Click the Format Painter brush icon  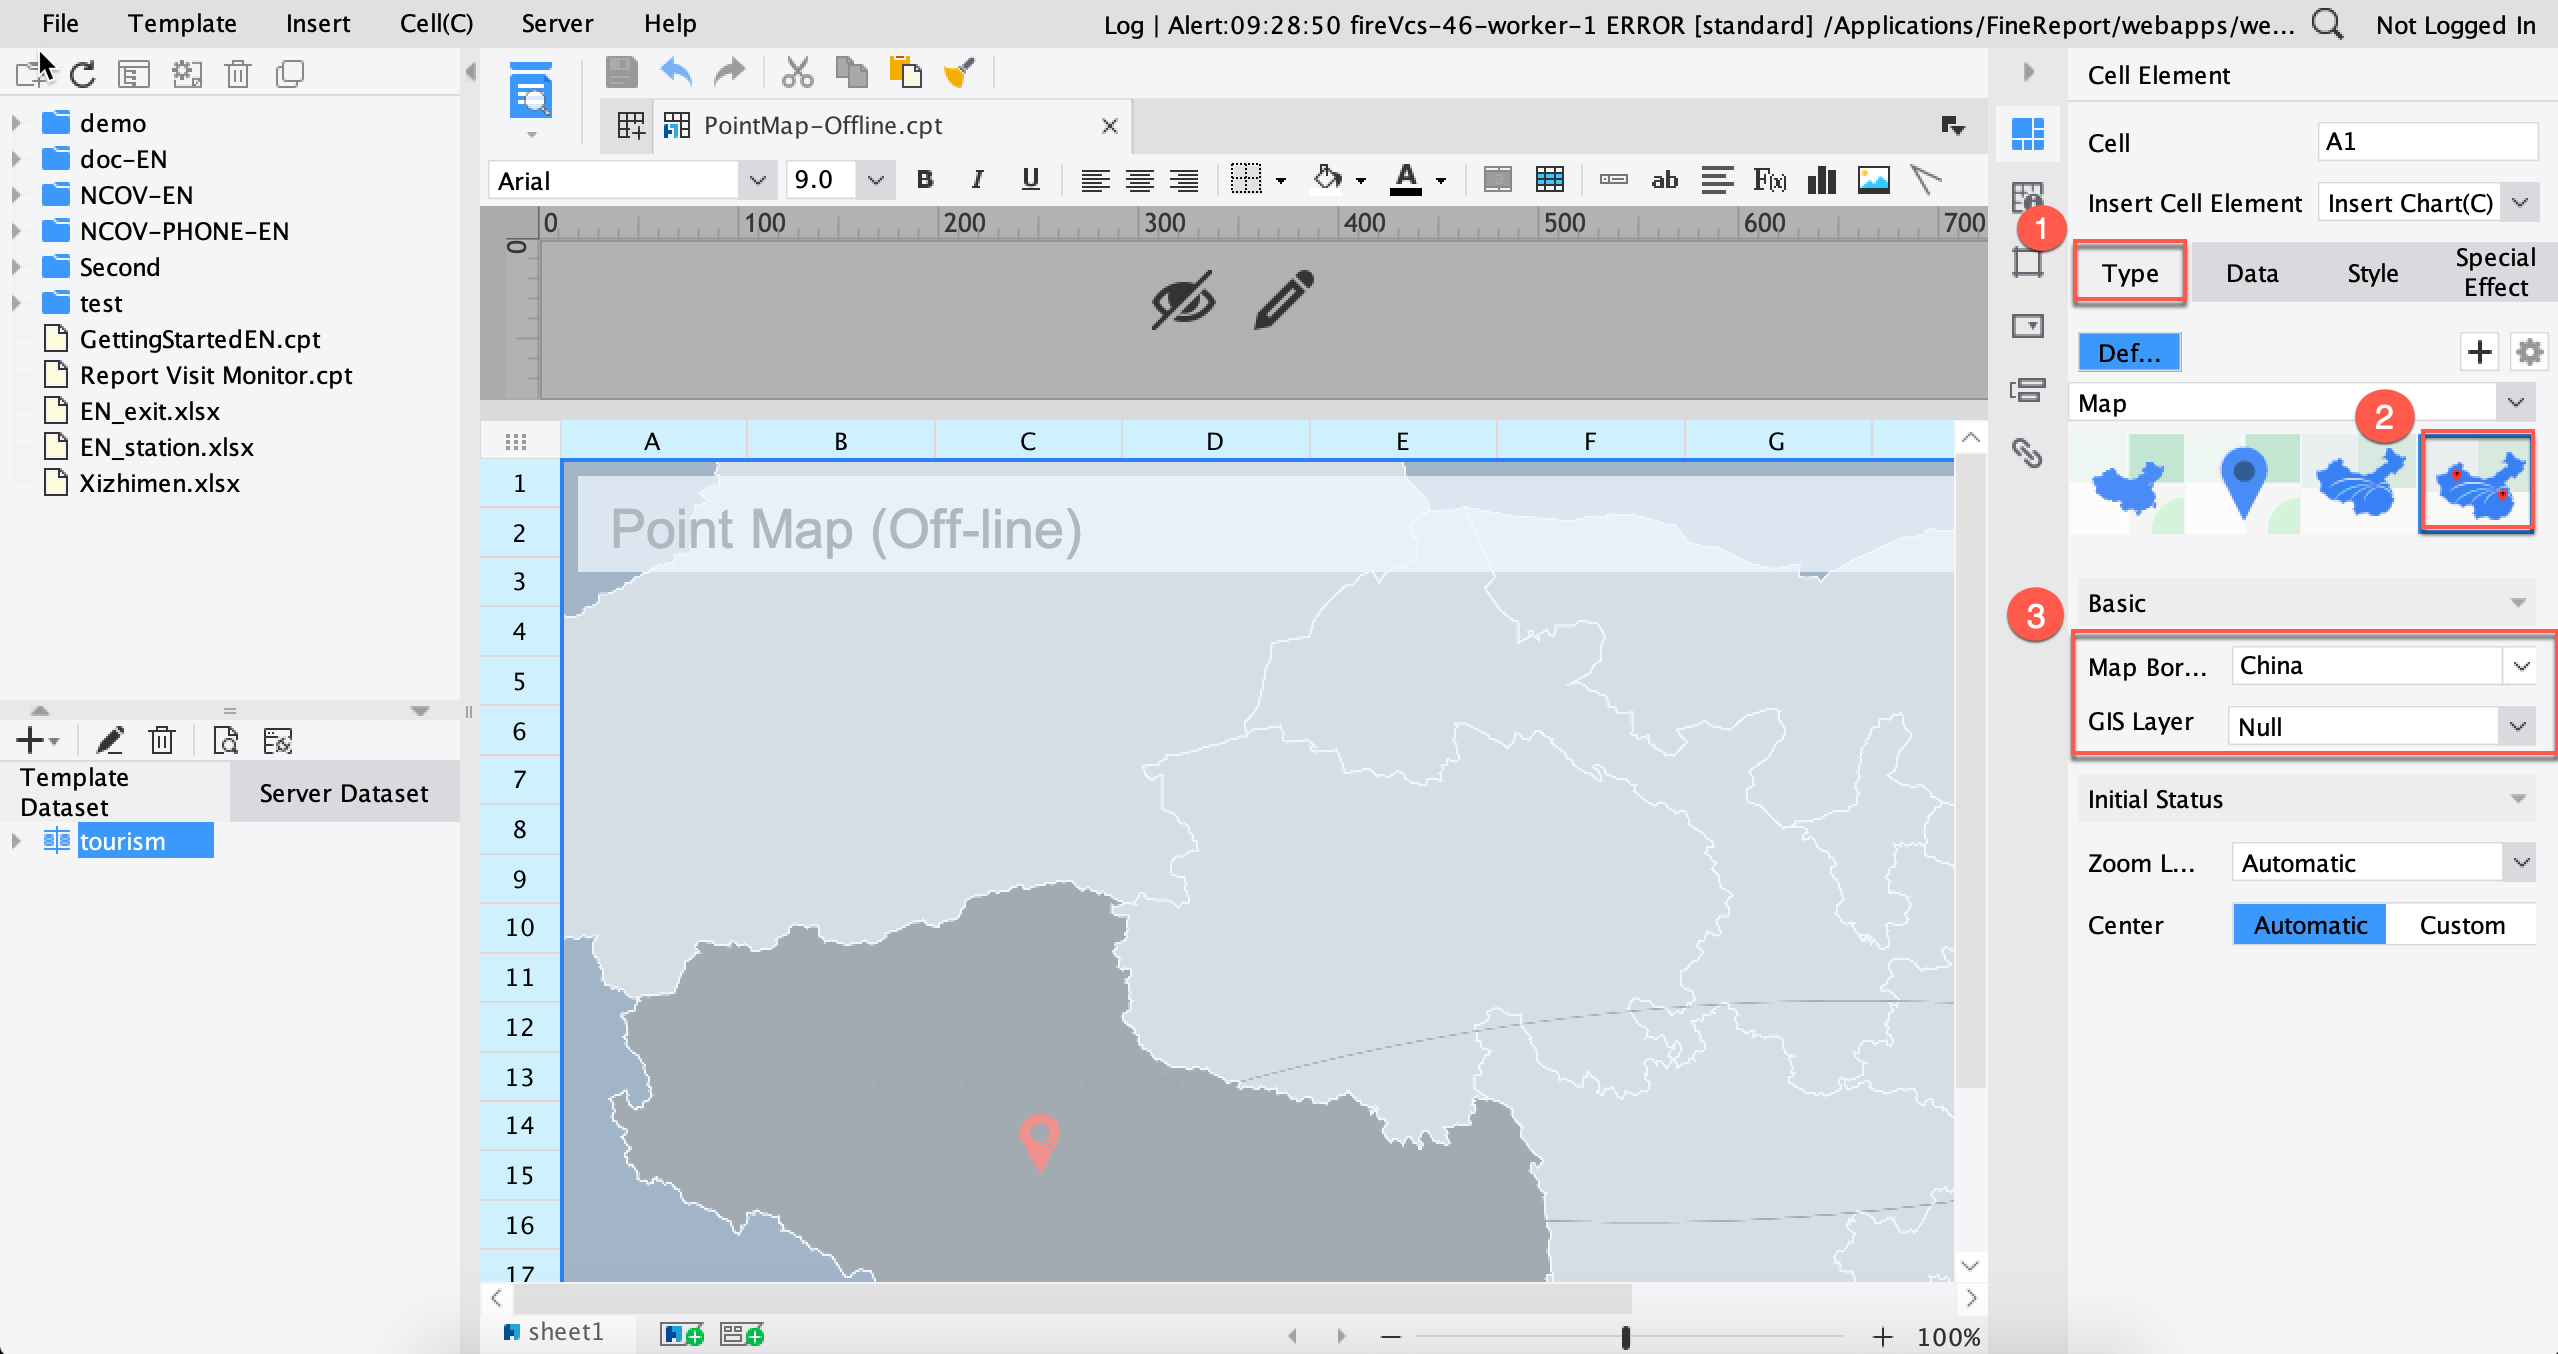click(x=959, y=72)
